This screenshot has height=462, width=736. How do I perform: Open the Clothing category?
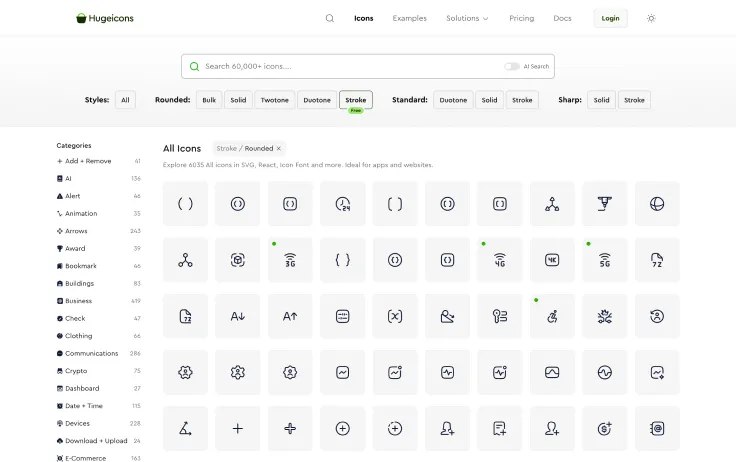coord(99,336)
